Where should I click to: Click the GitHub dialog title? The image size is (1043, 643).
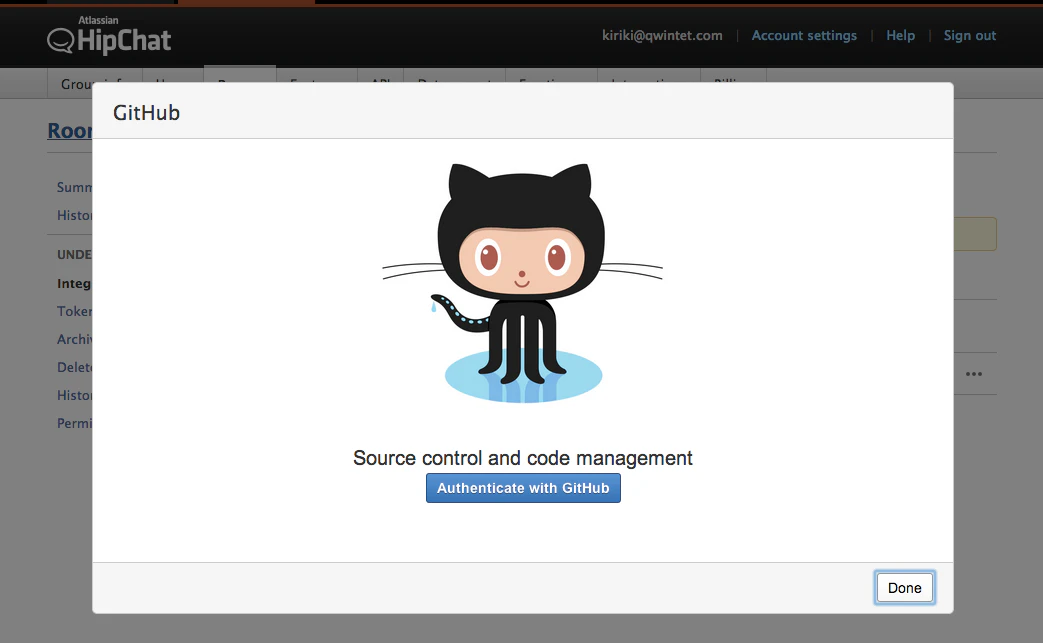pyautogui.click(x=146, y=112)
